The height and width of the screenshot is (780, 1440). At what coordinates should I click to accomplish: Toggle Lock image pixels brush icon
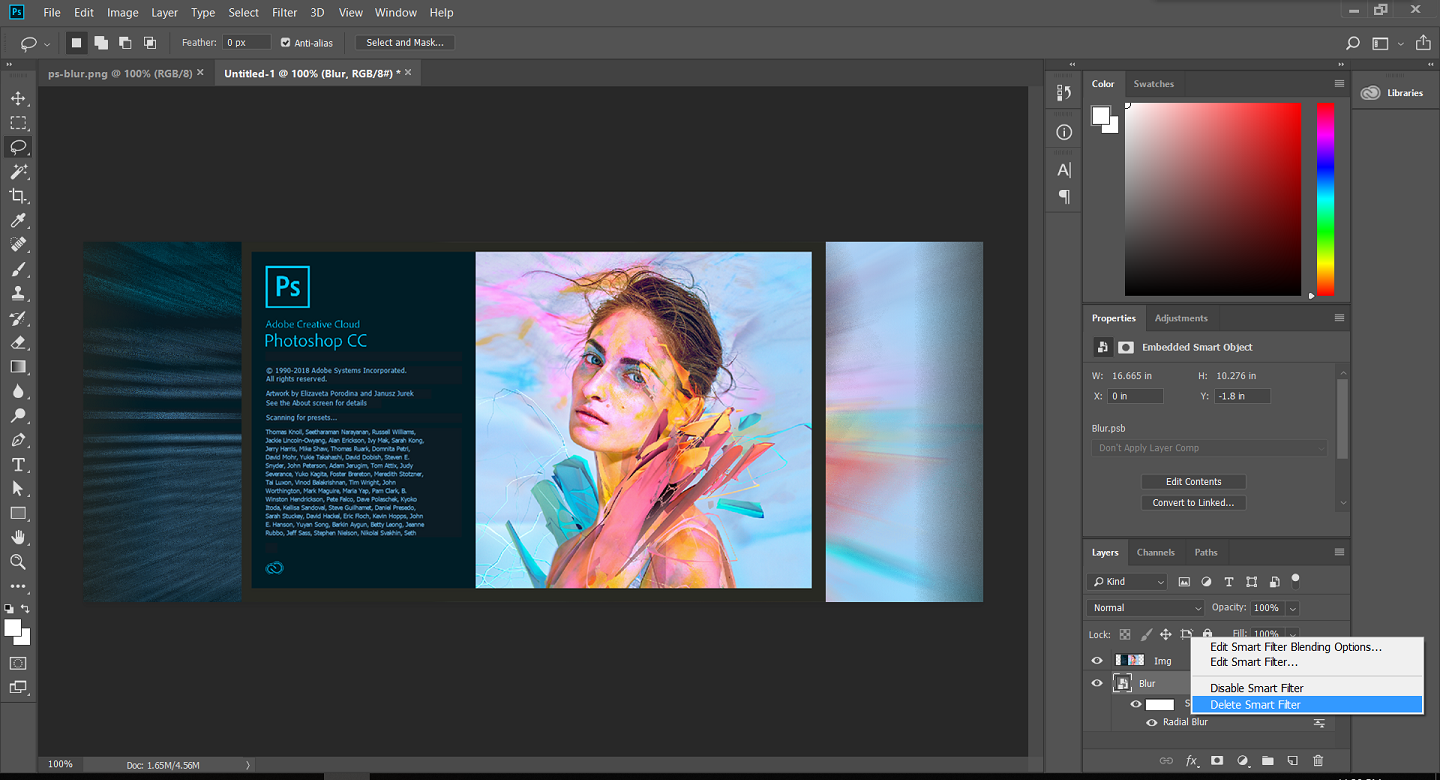pyautogui.click(x=1146, y=634)
